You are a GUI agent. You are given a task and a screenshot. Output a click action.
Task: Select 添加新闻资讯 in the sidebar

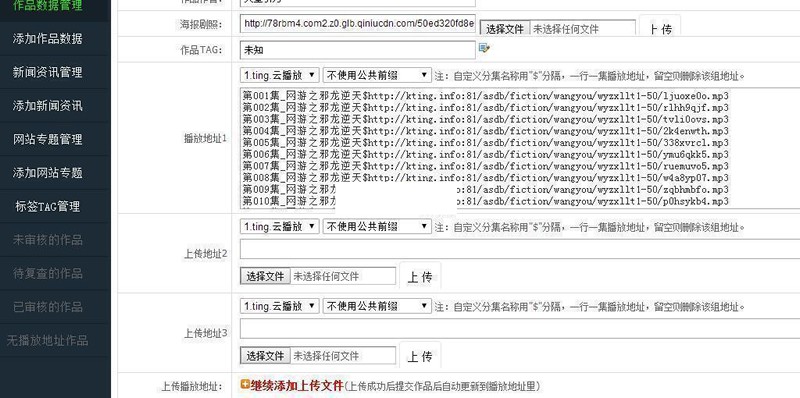47,106
